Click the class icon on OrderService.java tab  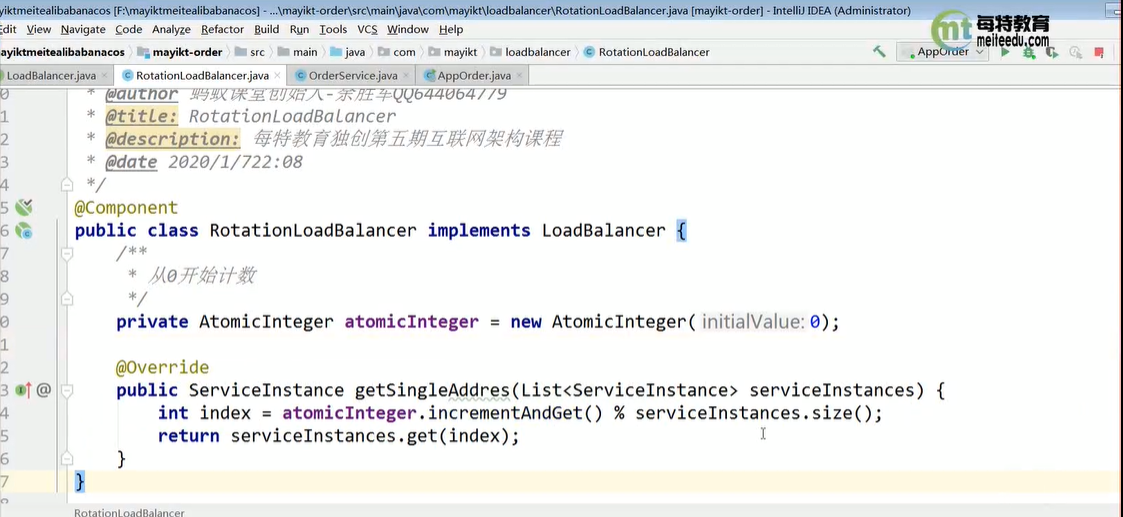pos(302,75)
